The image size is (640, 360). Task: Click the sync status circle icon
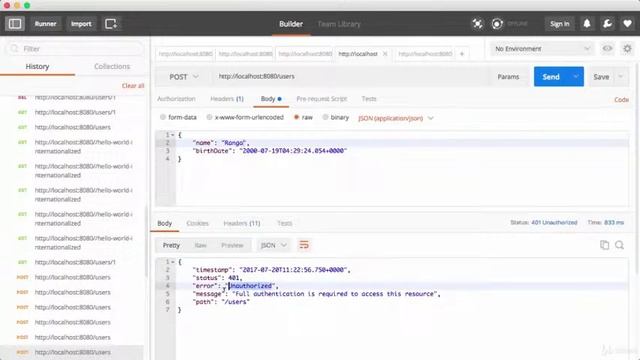point(497,24)
